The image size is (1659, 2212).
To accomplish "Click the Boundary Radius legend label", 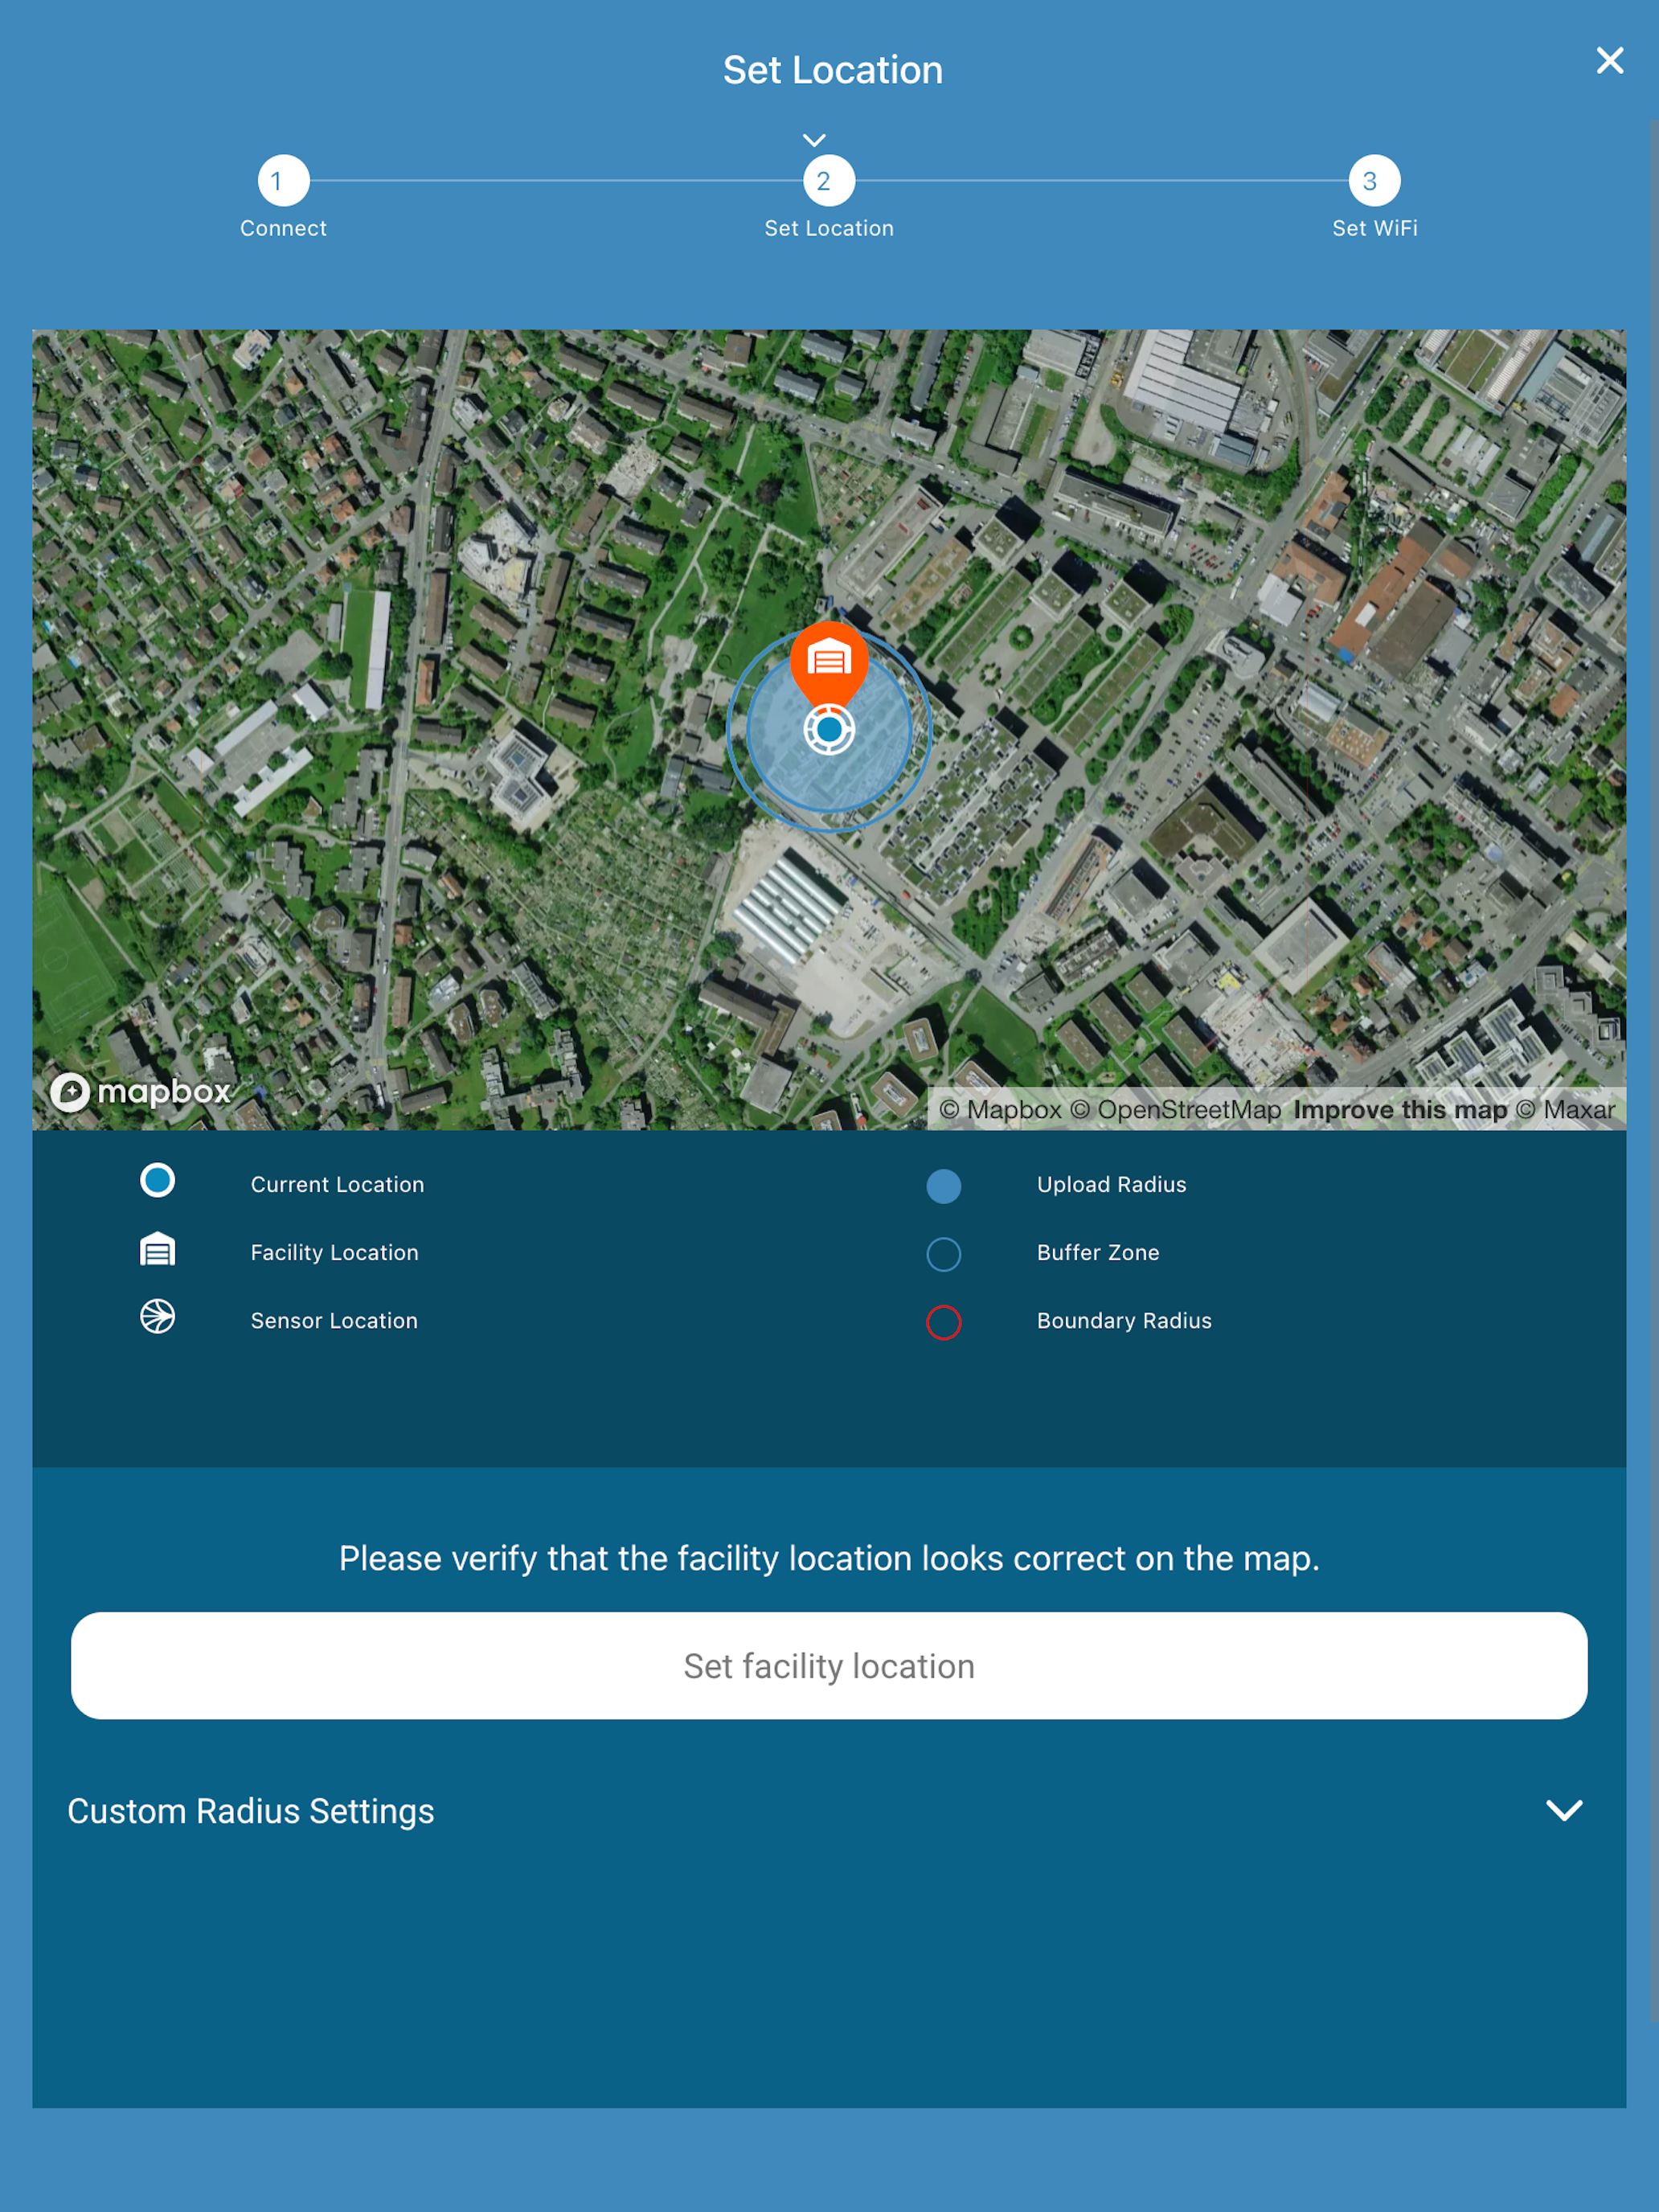I will [x=1124, y=1320].
